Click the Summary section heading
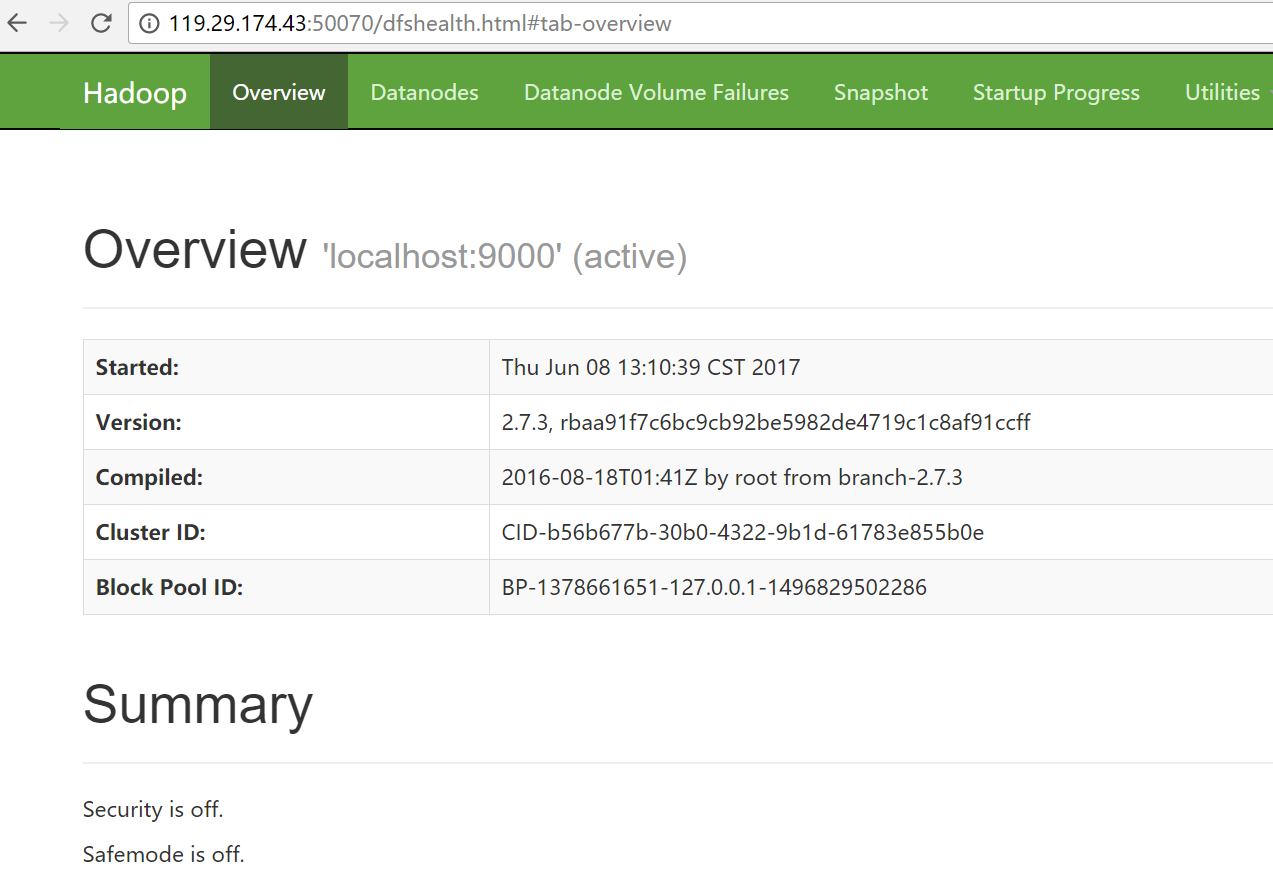This screenshot has width=1273, height=880. click(198, 704)
